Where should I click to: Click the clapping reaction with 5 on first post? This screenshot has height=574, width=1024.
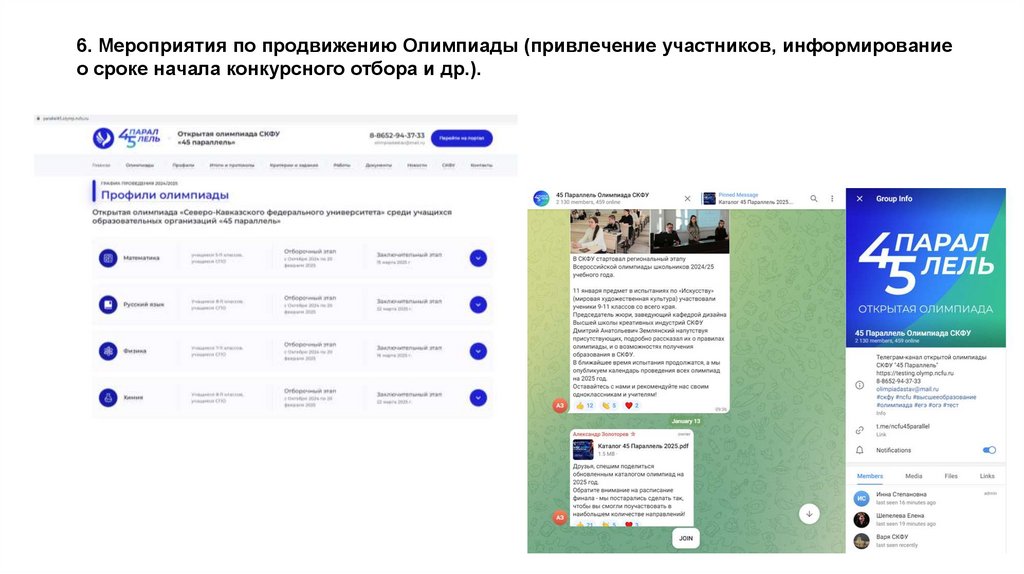609,406
